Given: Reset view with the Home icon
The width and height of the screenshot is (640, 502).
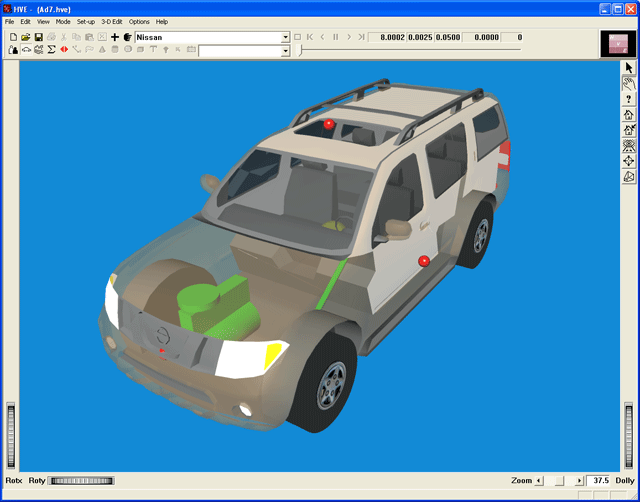Looking at the screenshot, I should [x=629, y=115].
